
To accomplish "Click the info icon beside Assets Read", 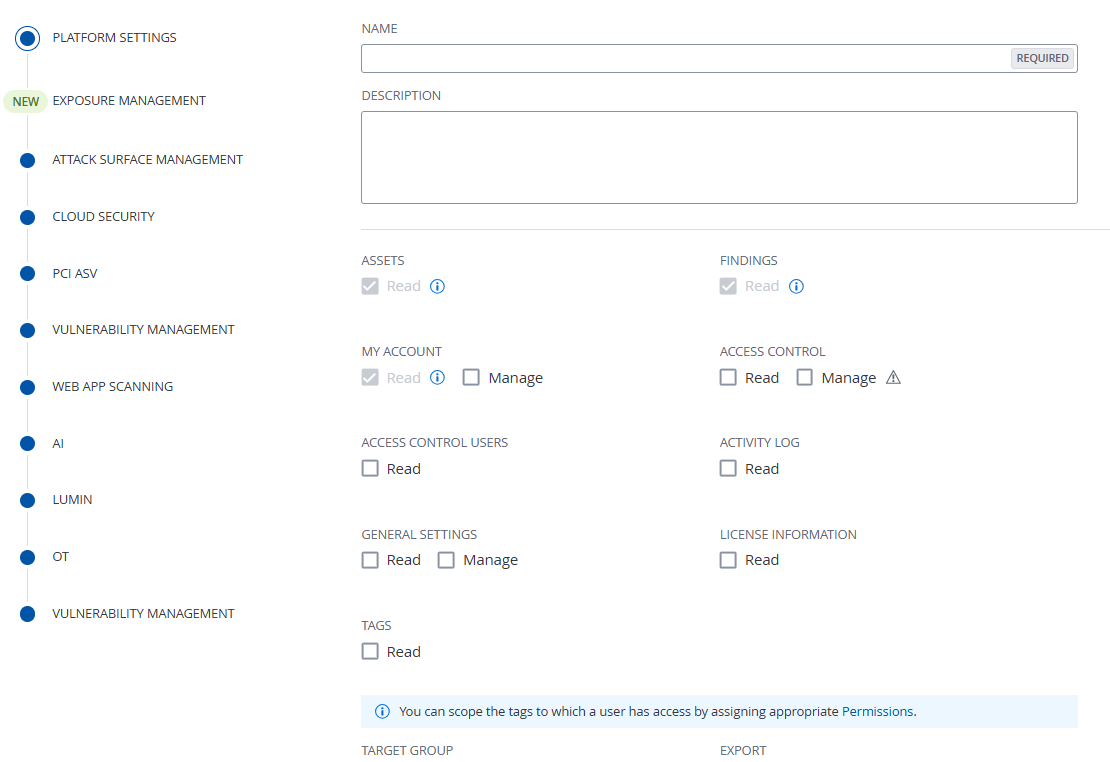I will coord(437,286).
